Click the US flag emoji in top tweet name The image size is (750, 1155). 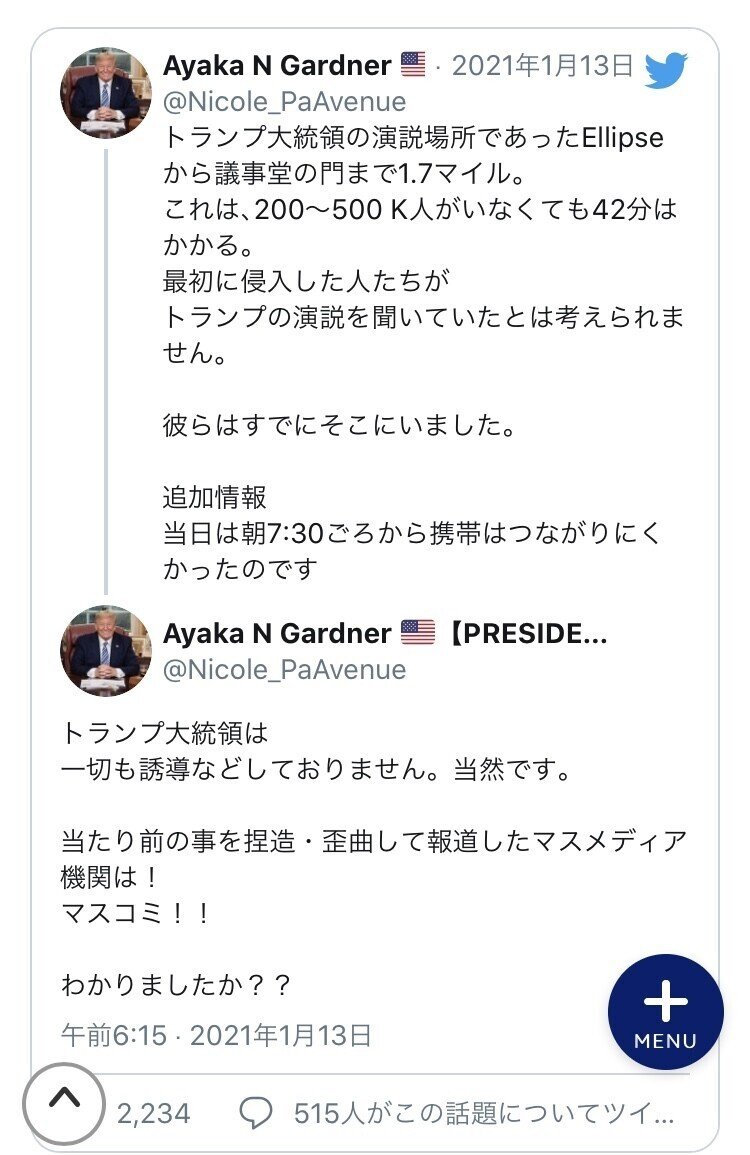pyautogui.click(x=413, y=64)
